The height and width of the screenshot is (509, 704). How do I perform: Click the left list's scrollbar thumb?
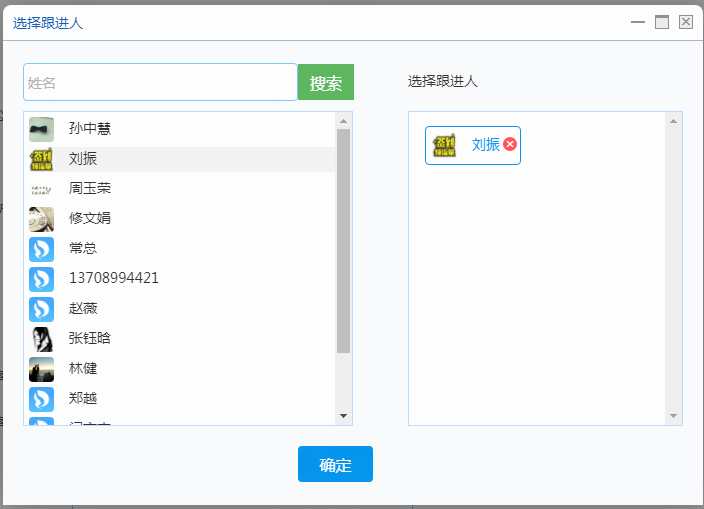tap(344, 240)
